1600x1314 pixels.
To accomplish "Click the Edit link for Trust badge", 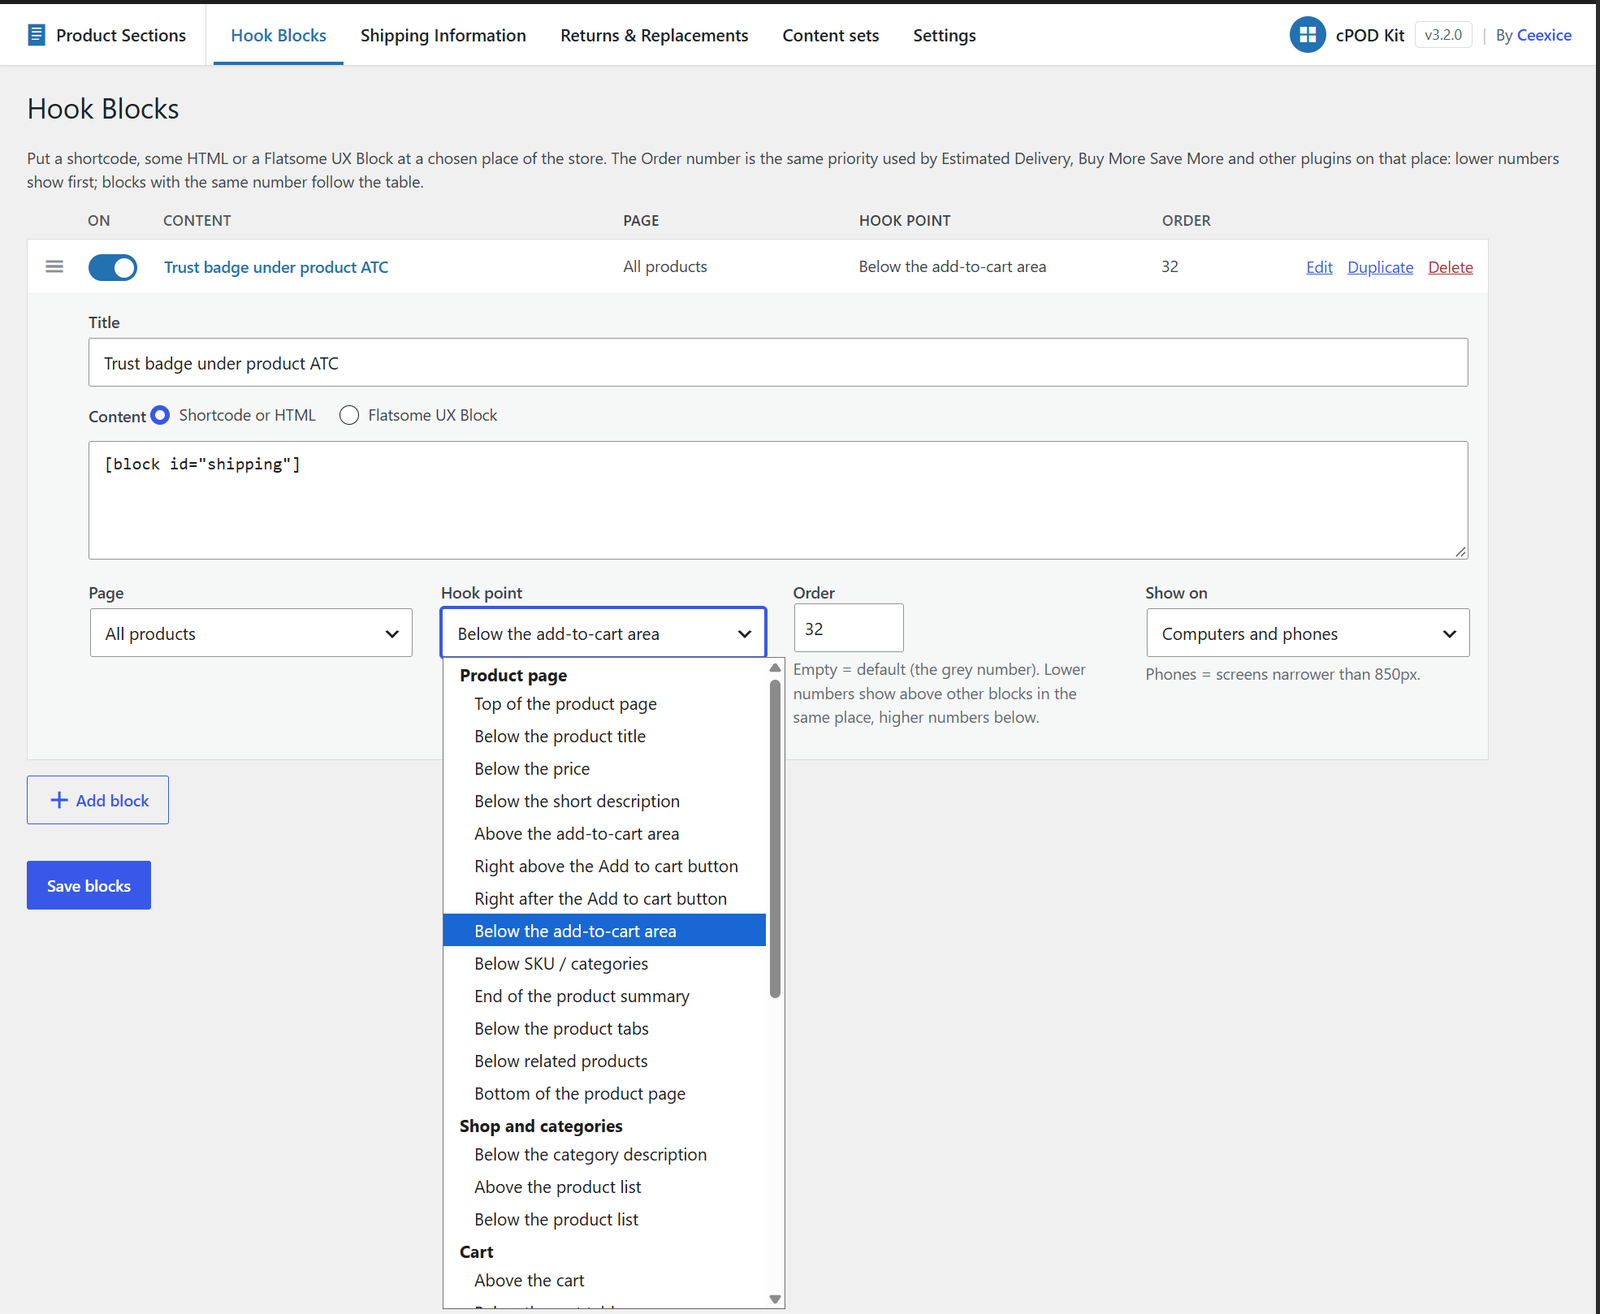I will tap(1319, 267).
